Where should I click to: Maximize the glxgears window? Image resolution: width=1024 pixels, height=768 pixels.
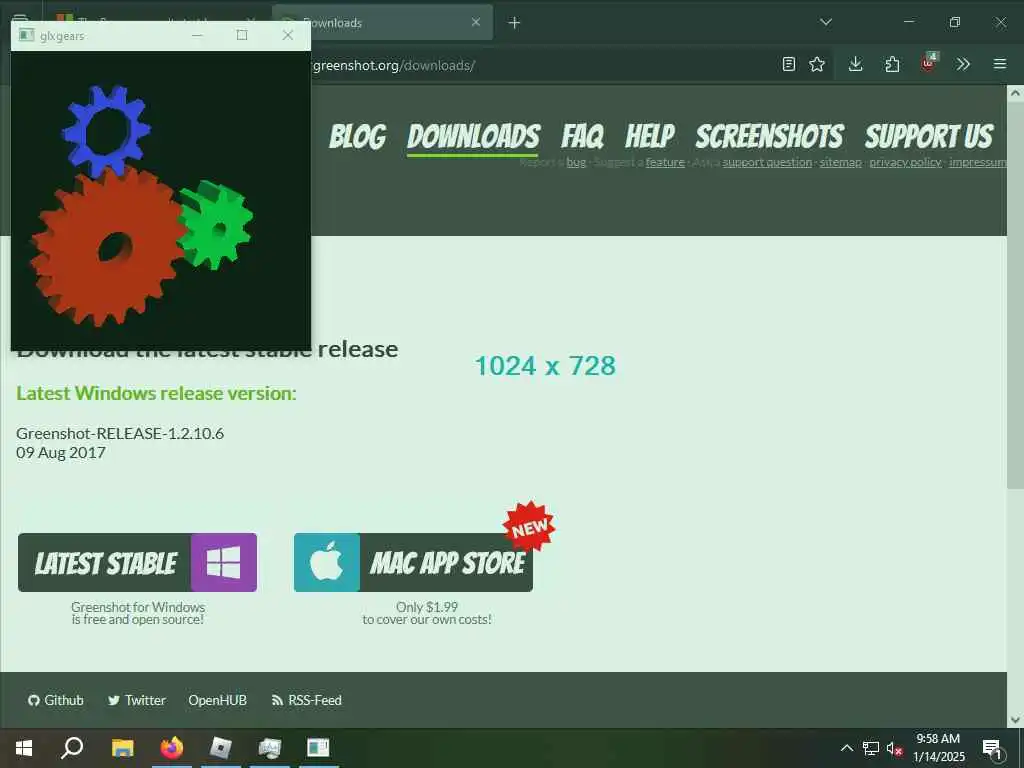click(242, 35)
